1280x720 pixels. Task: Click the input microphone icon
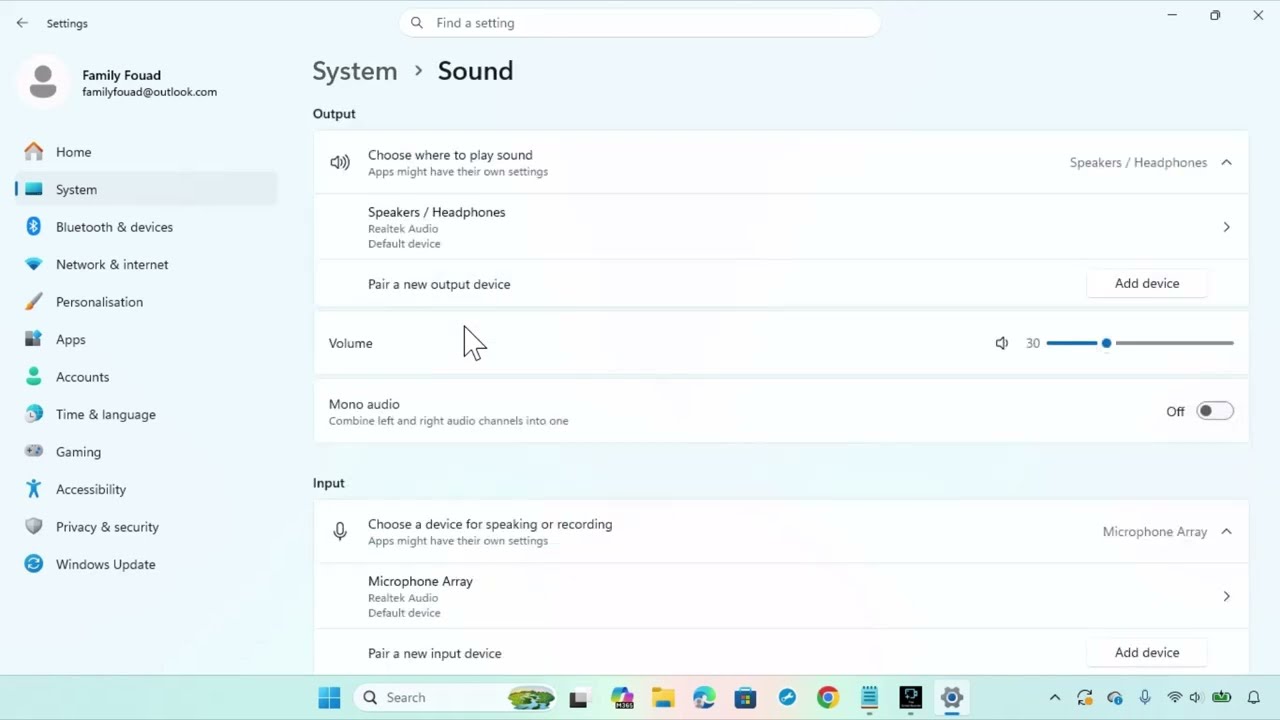point(340,532)
